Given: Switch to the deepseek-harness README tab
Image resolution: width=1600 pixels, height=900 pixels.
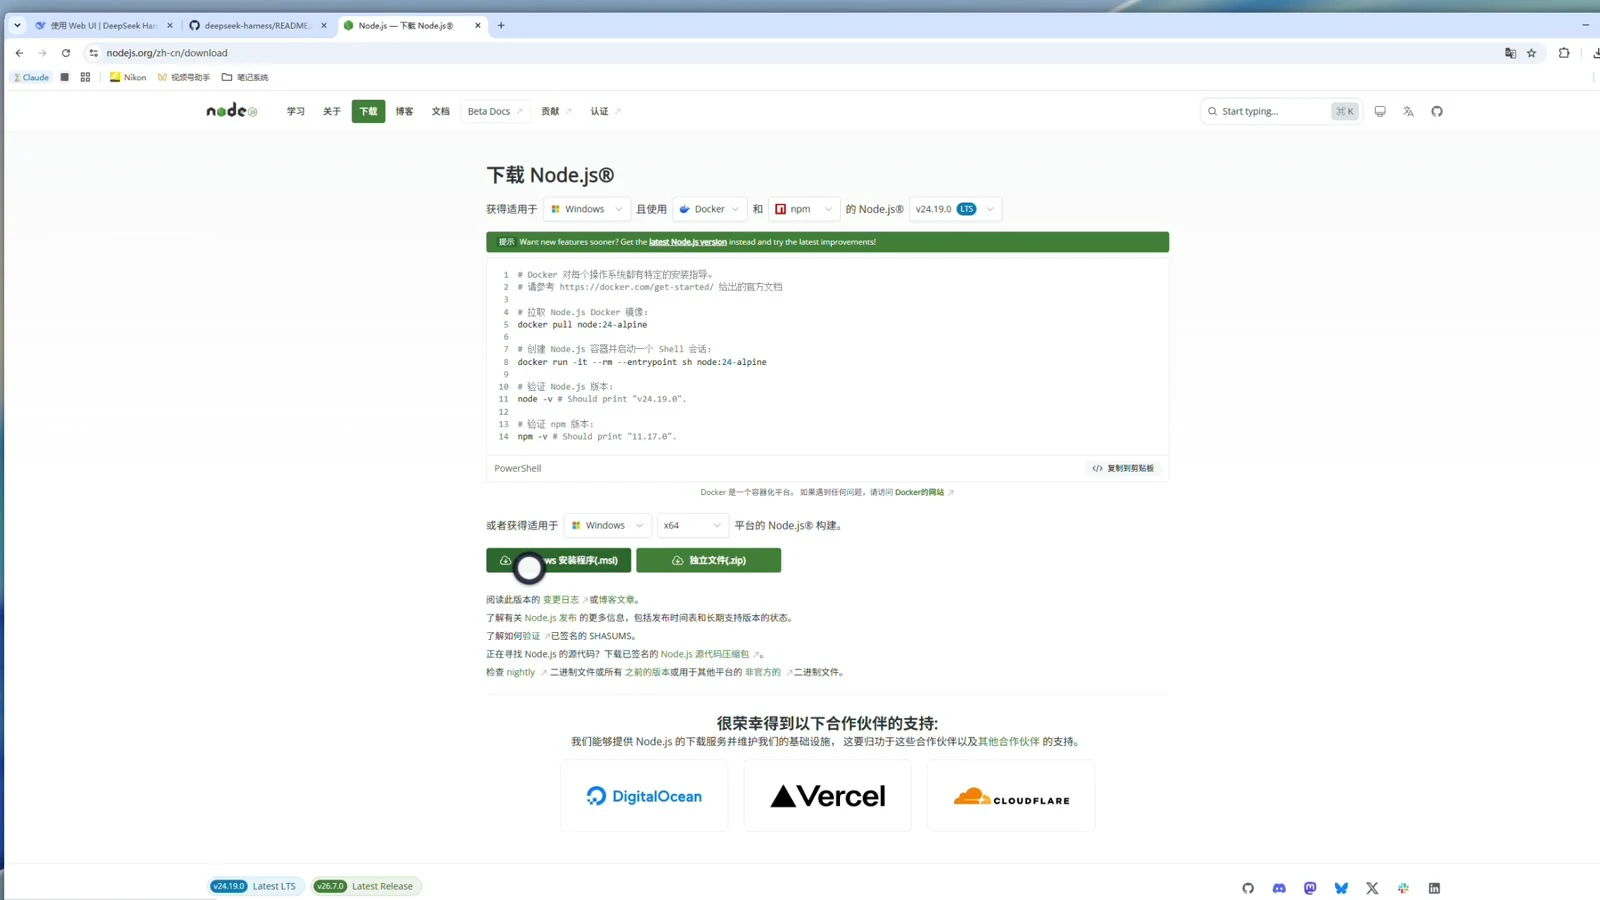Looking at the screenshot, I should 257,26.
